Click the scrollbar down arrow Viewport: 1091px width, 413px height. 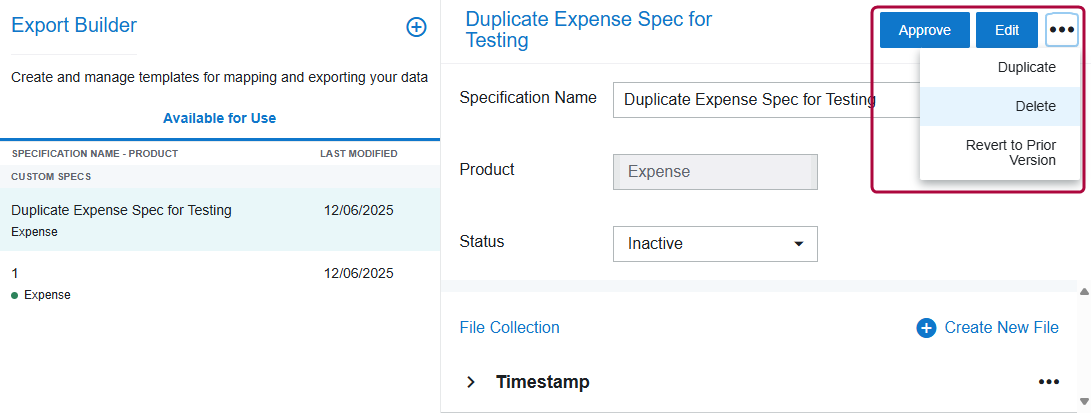[x=1084, y=403]
